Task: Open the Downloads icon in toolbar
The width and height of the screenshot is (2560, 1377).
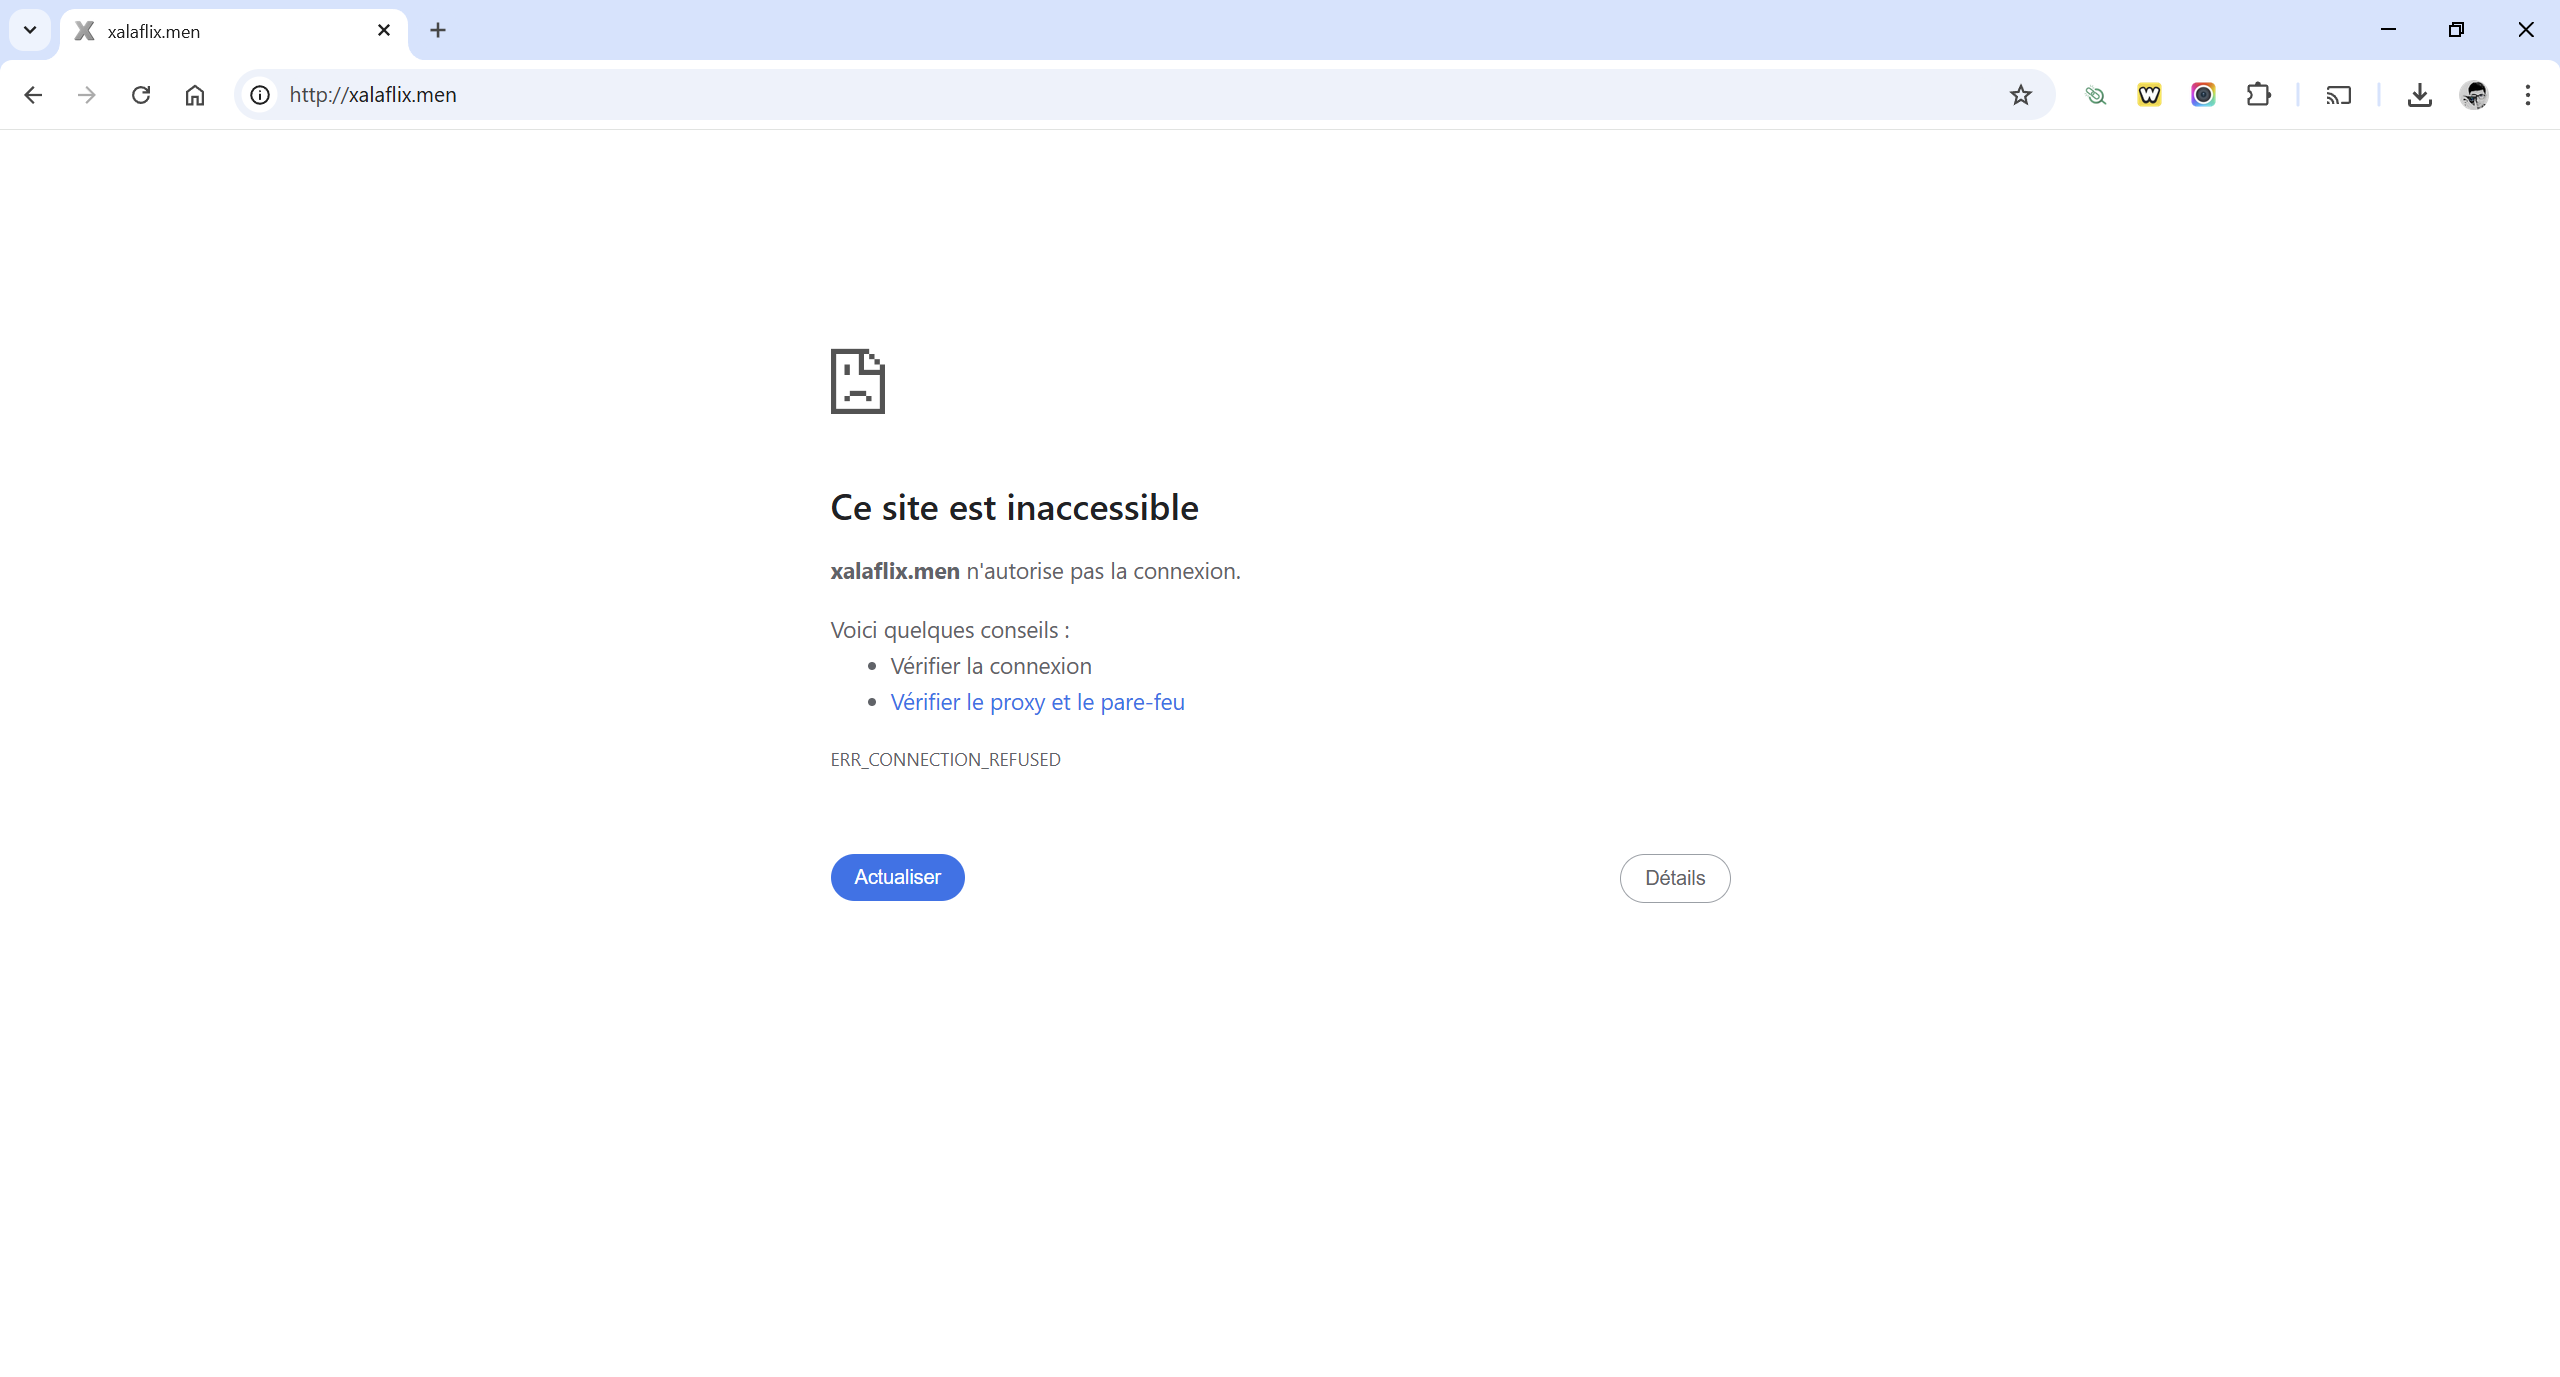Action: tap(2419, 95)
